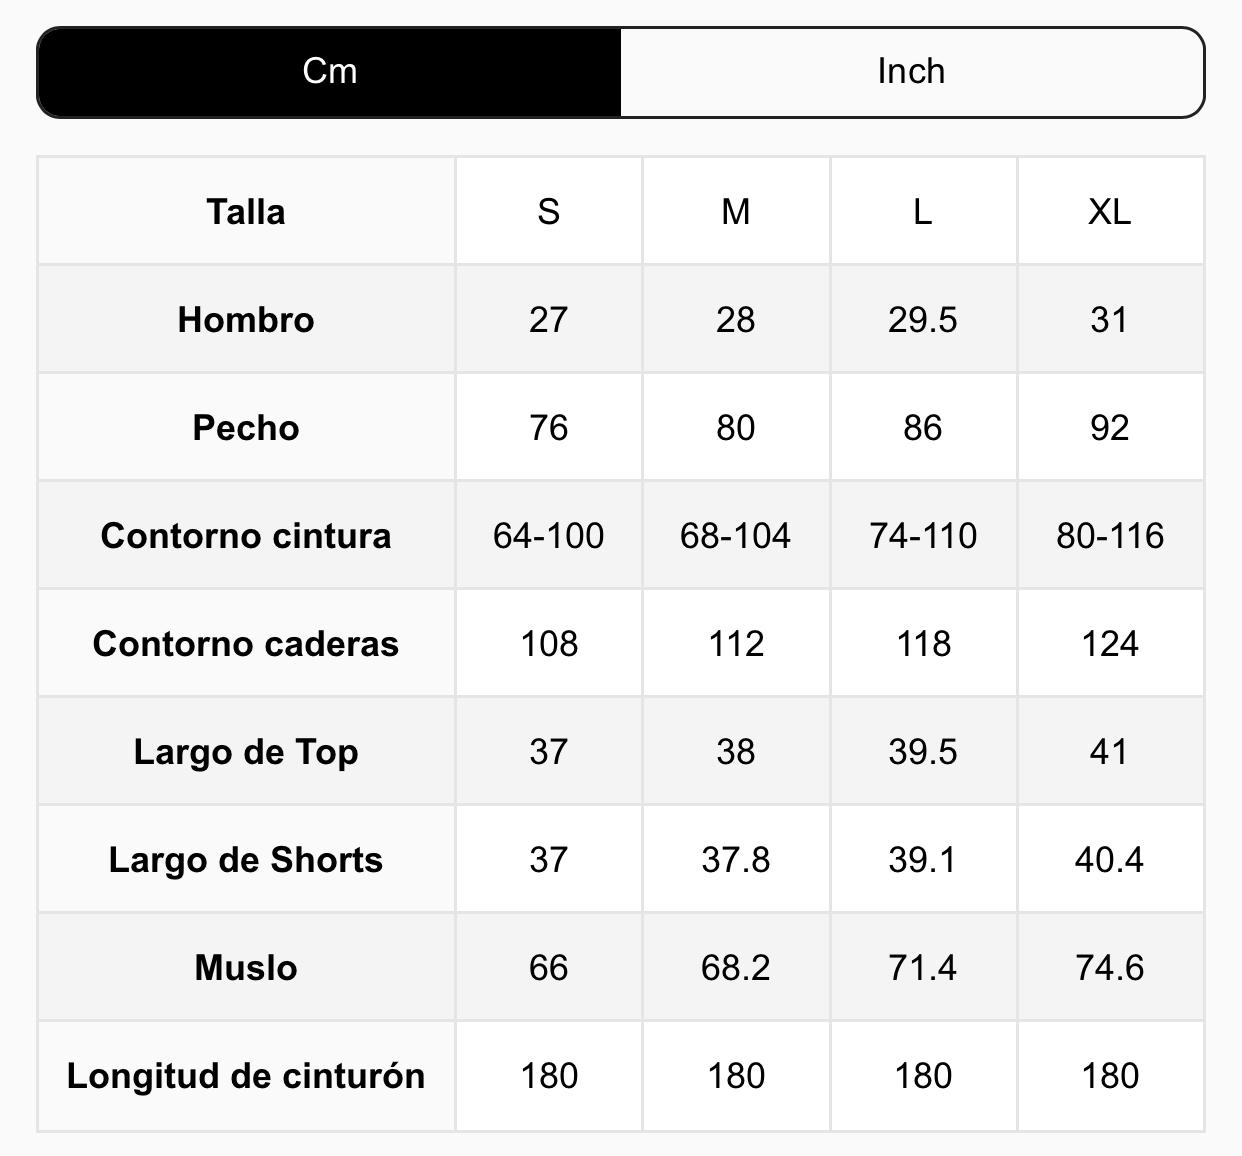Select the S size column header
Image resolution: width=1242 pixels, height=1156 pixels.
point(548,212)
